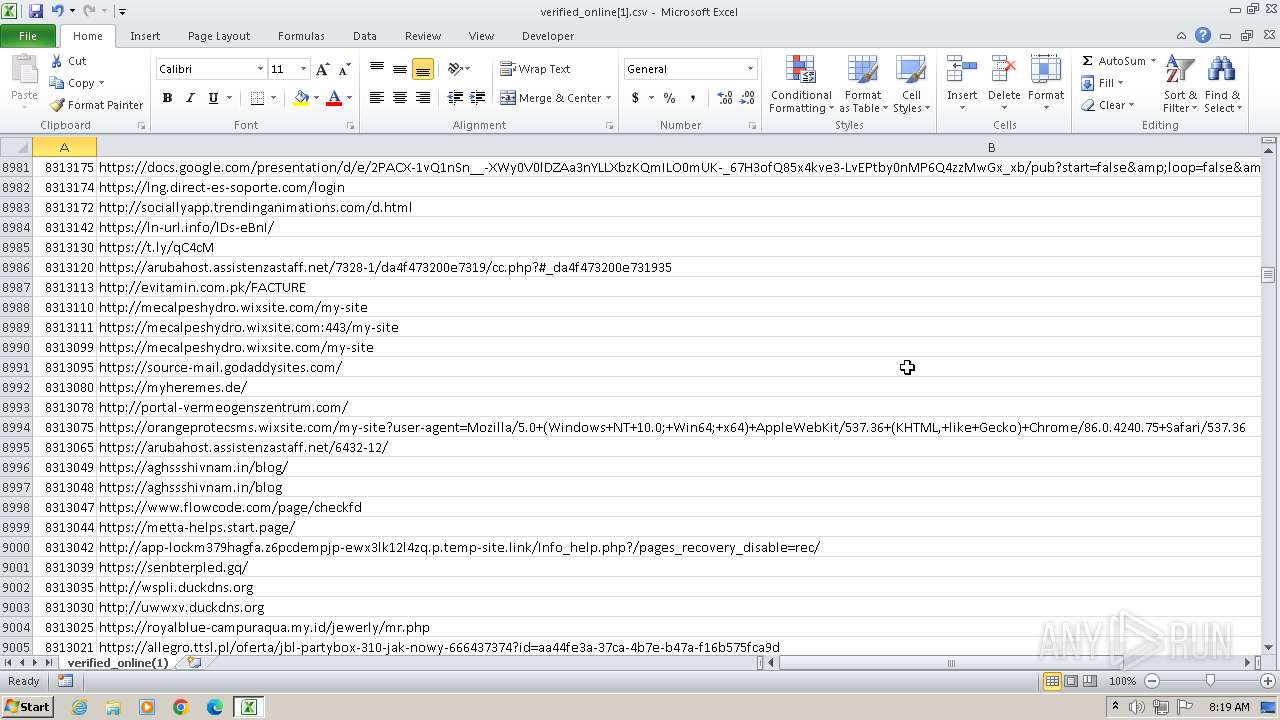
Task: Toggle Bold formatting
Action: 167,98
